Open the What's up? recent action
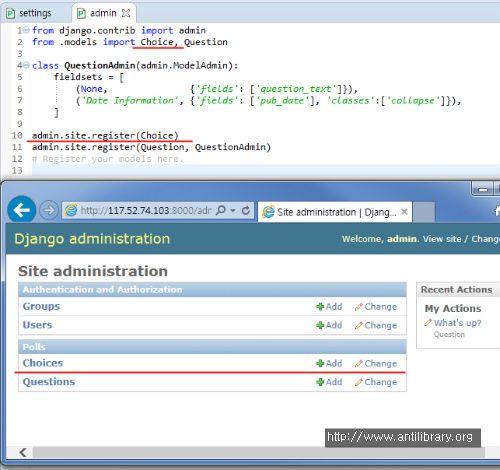Screen dimensions: 500x470 457,323
